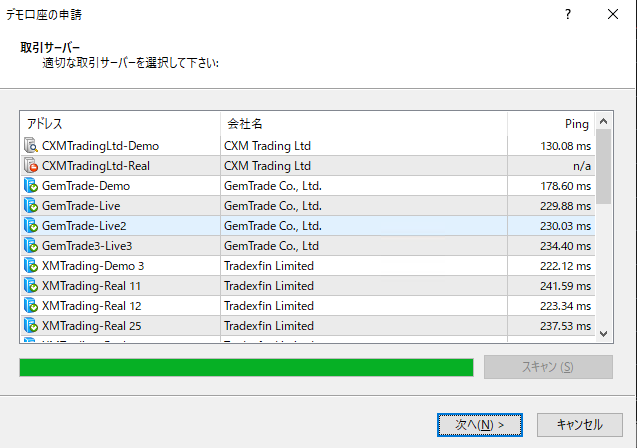This screenshot has height=448, width=637.
Task: Click the 241.59 ms ping value
Action: (x=566, y=286)
